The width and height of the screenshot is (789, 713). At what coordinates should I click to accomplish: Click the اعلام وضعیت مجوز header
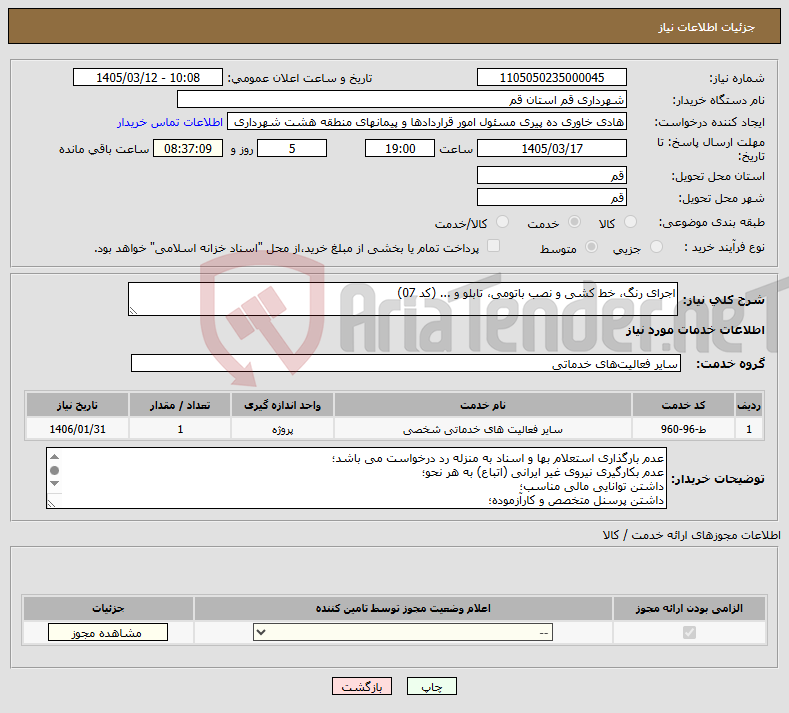[403, 608]
